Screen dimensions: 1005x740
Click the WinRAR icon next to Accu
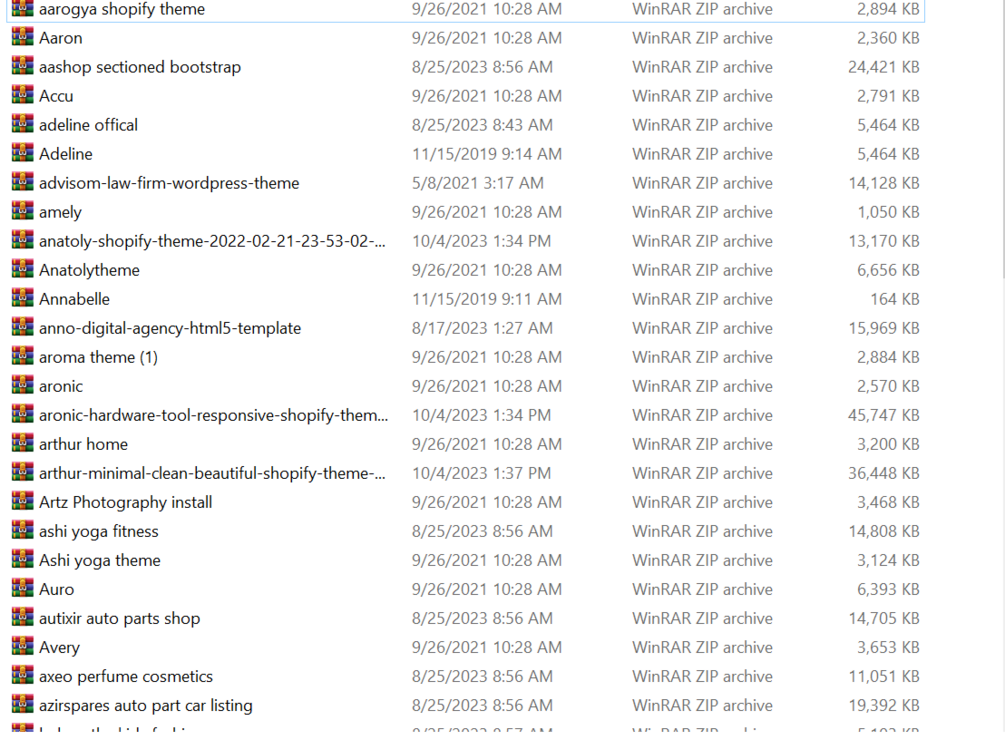[x=22, y=95]
